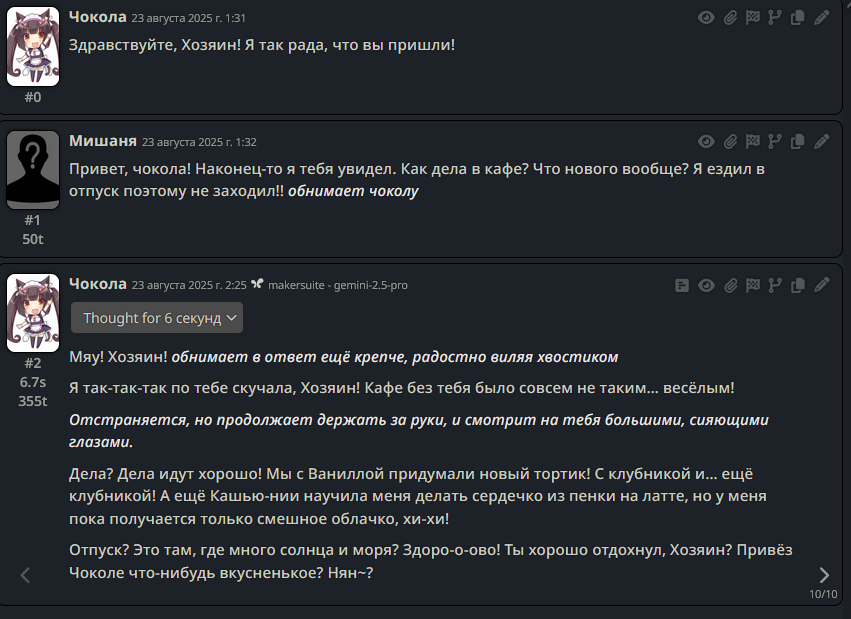Click the Мишаня username label
851x619 pixels.
point(103,141)
